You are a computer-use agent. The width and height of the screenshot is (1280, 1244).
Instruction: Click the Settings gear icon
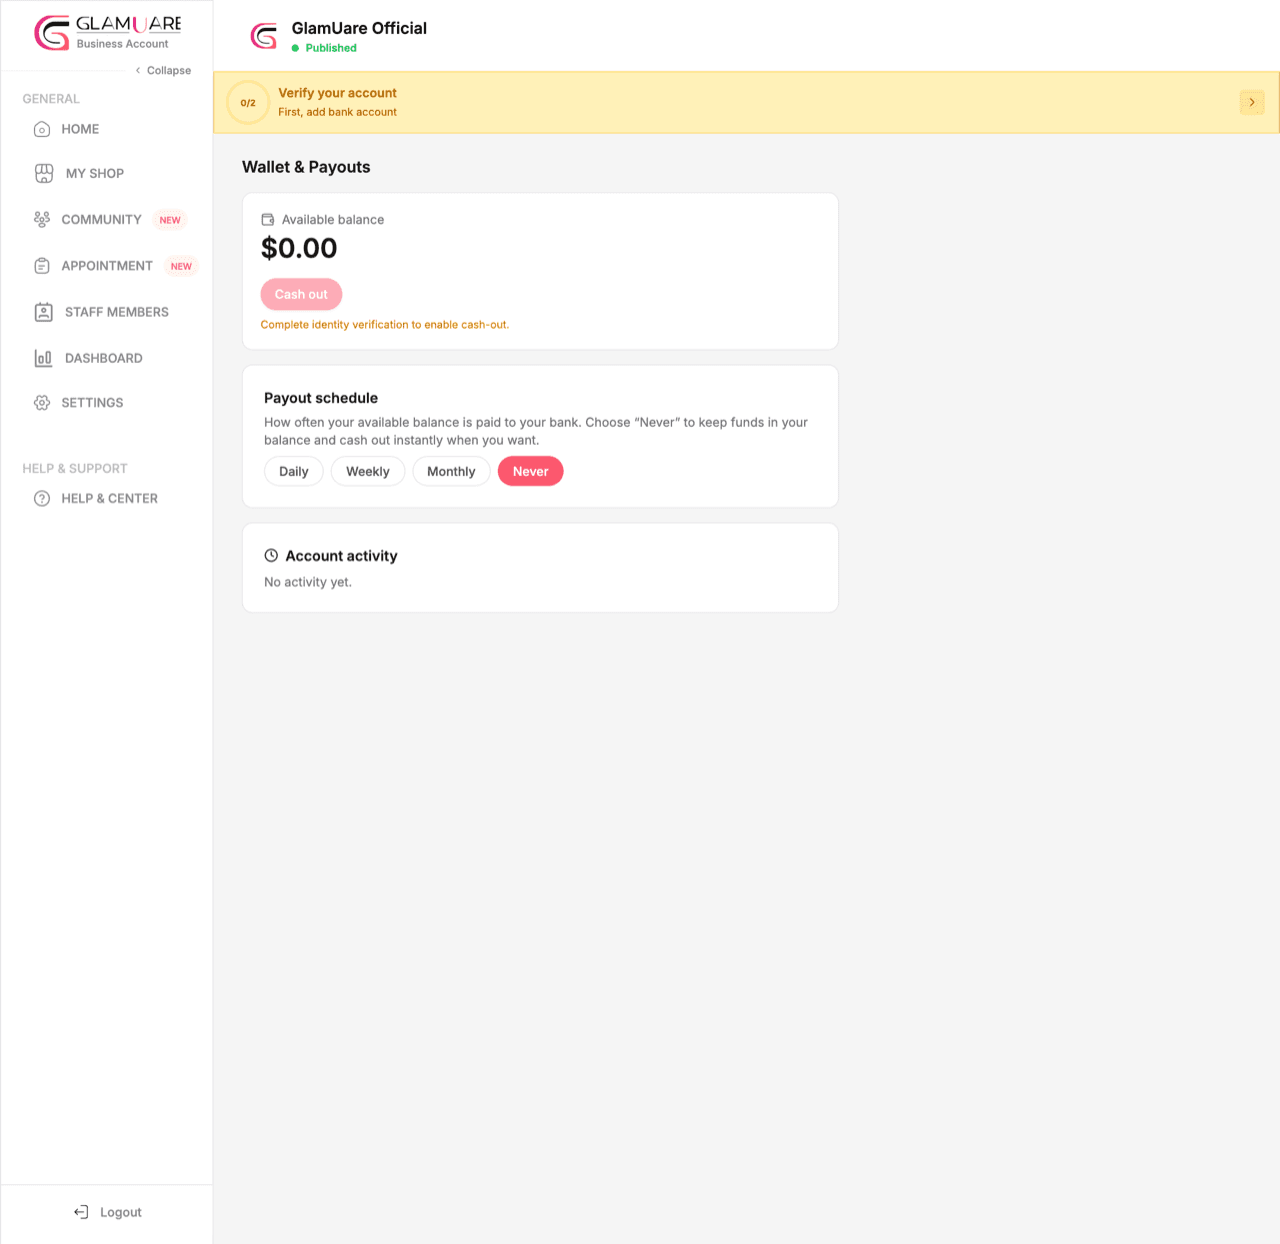pos(42,403)
